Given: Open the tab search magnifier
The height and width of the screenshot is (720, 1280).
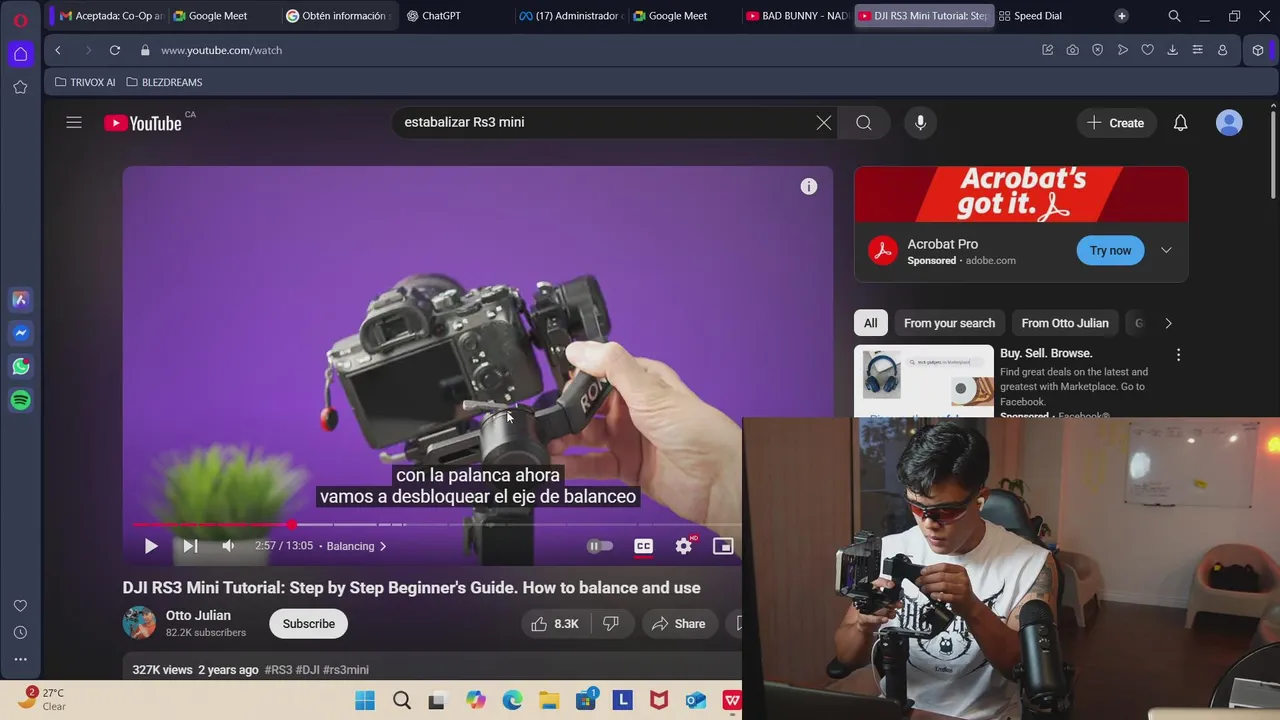Looking at the screenshot, I should click(x=1174, y=16).
